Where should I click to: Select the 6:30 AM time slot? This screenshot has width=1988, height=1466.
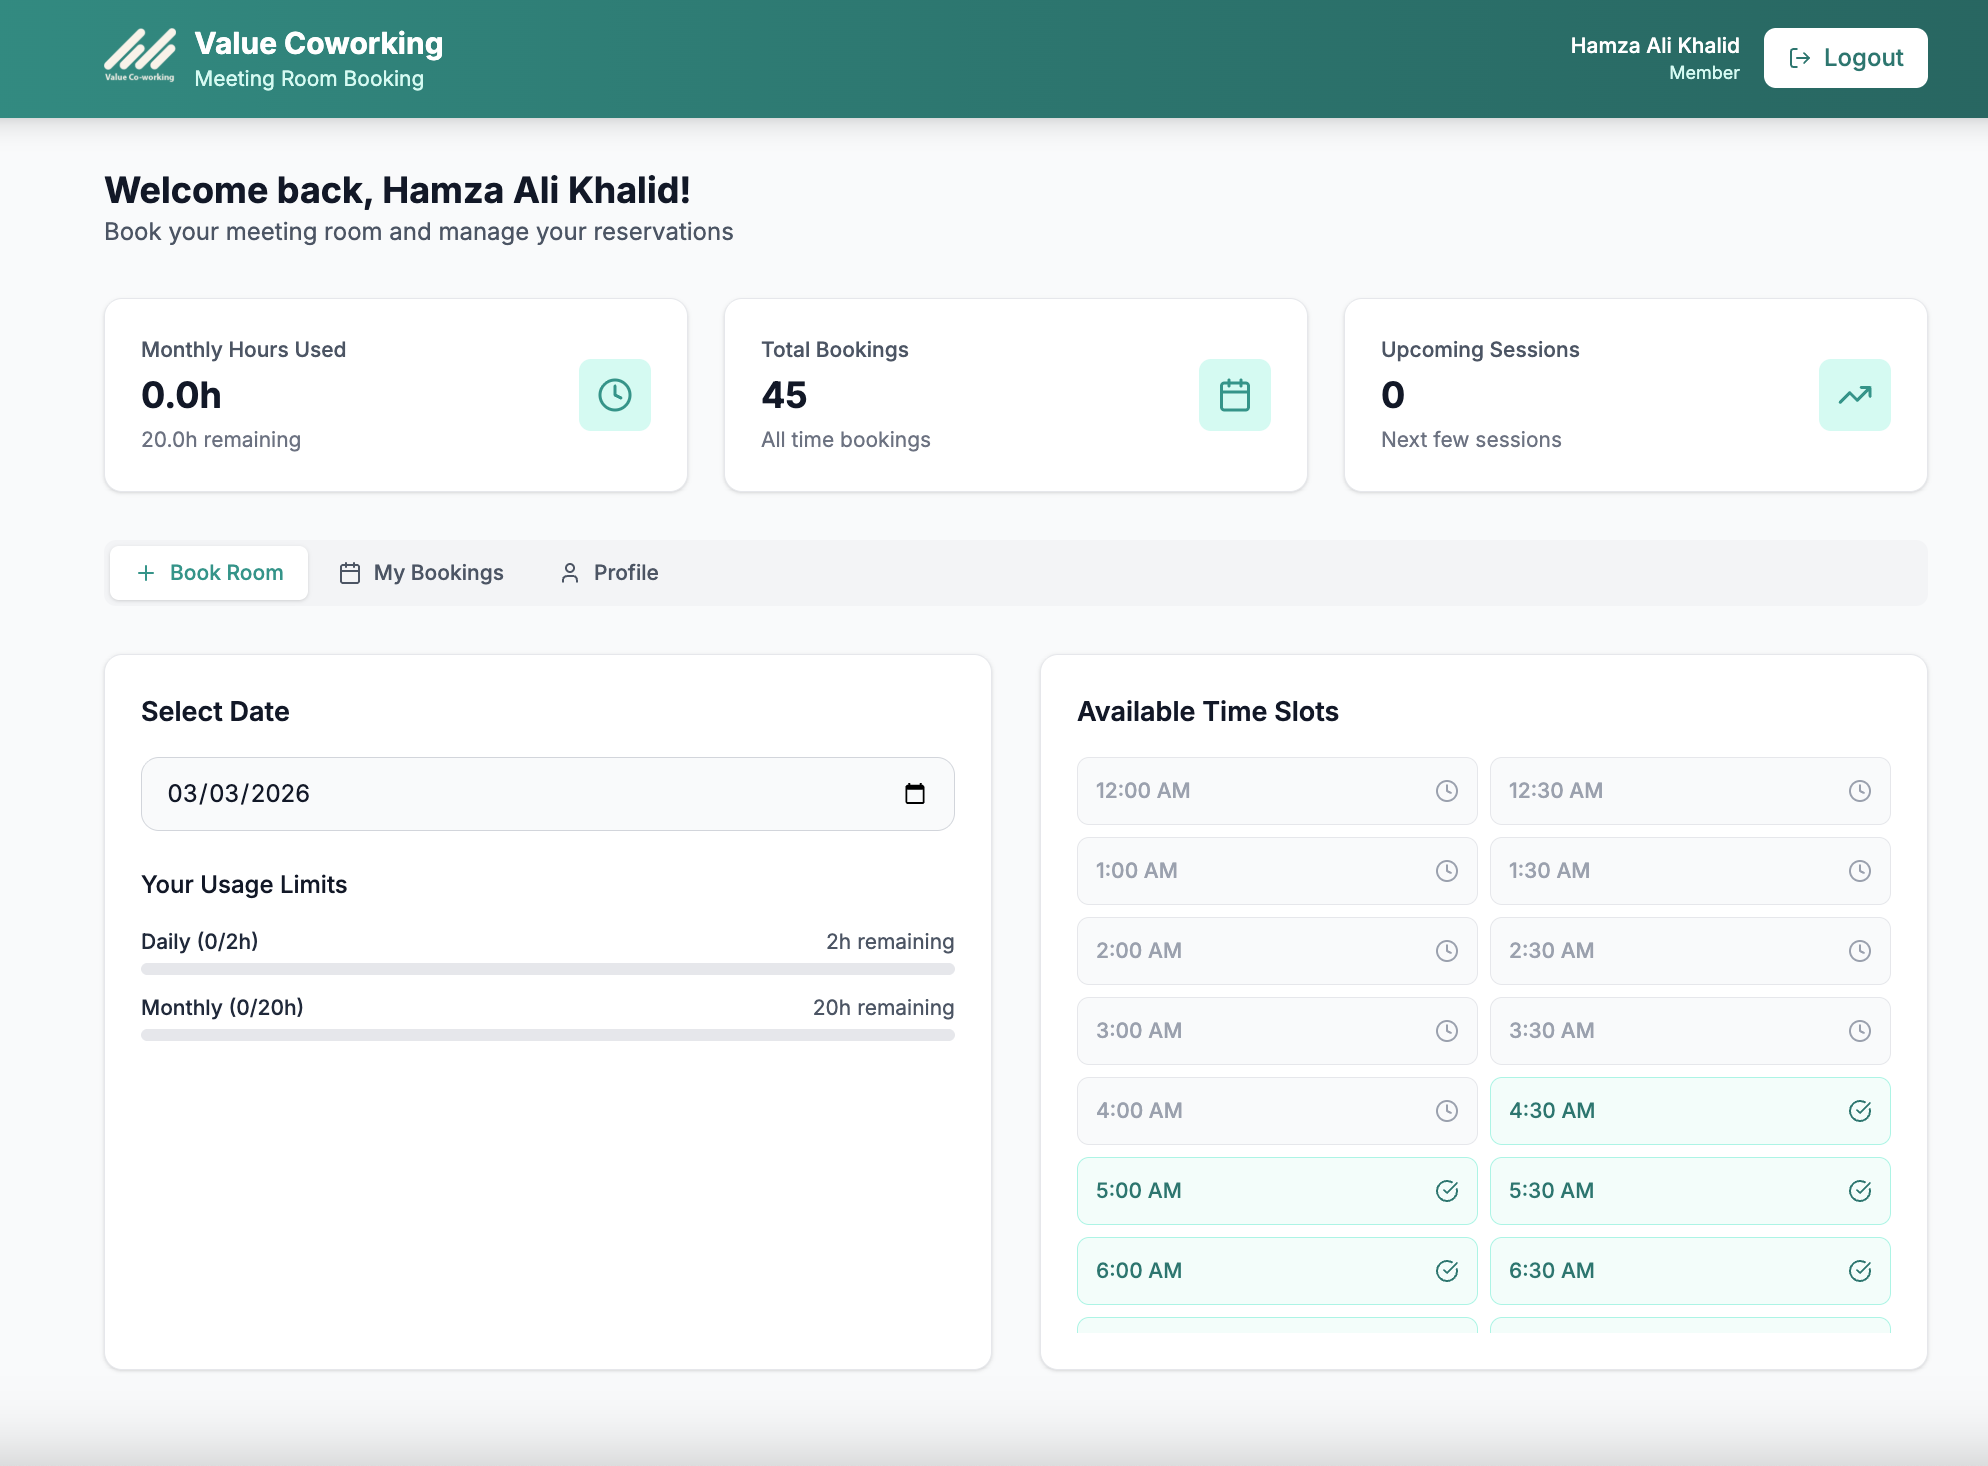[1688, 1271]
